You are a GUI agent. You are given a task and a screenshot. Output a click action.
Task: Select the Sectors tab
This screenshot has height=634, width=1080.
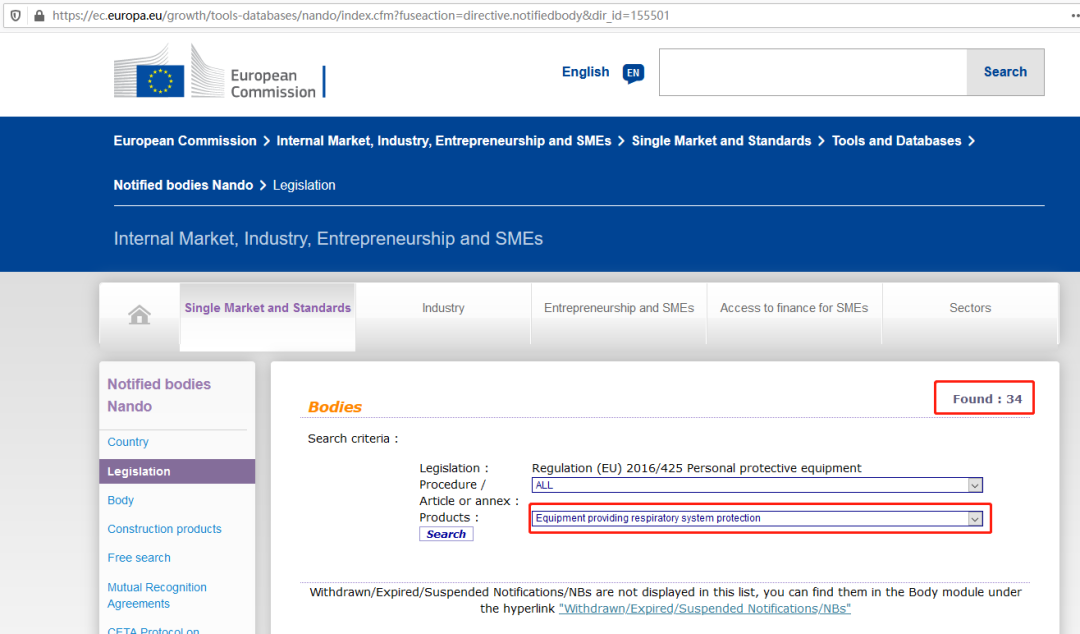tap(970, 308)
